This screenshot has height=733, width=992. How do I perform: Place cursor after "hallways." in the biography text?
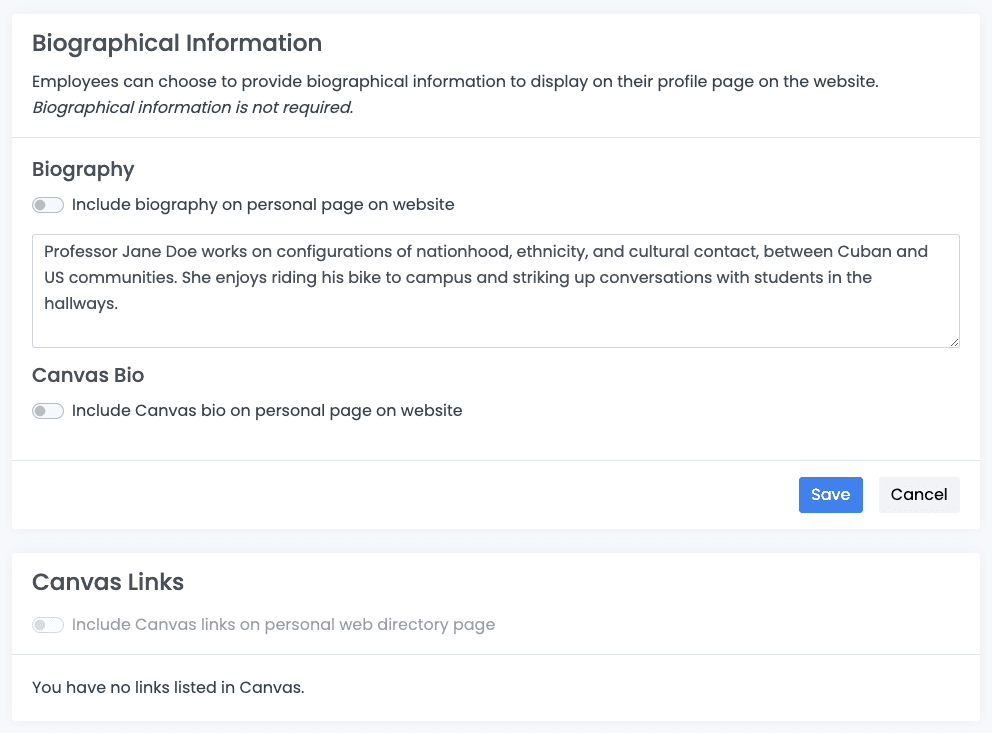pos(120,304)
